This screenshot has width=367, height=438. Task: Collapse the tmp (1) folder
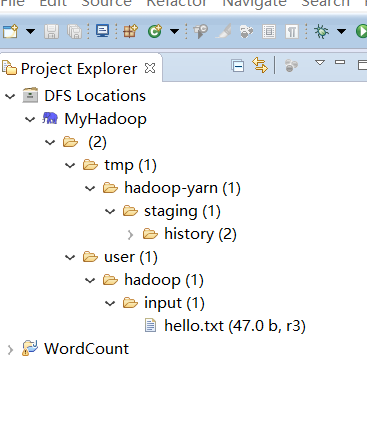click(70, 165)
